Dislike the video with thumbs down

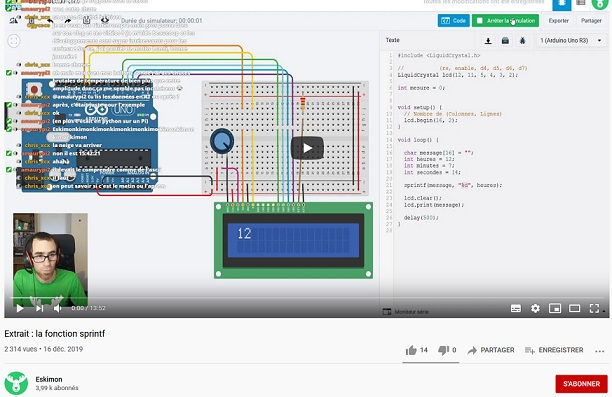pyautogui.click(x=447, y=350)
